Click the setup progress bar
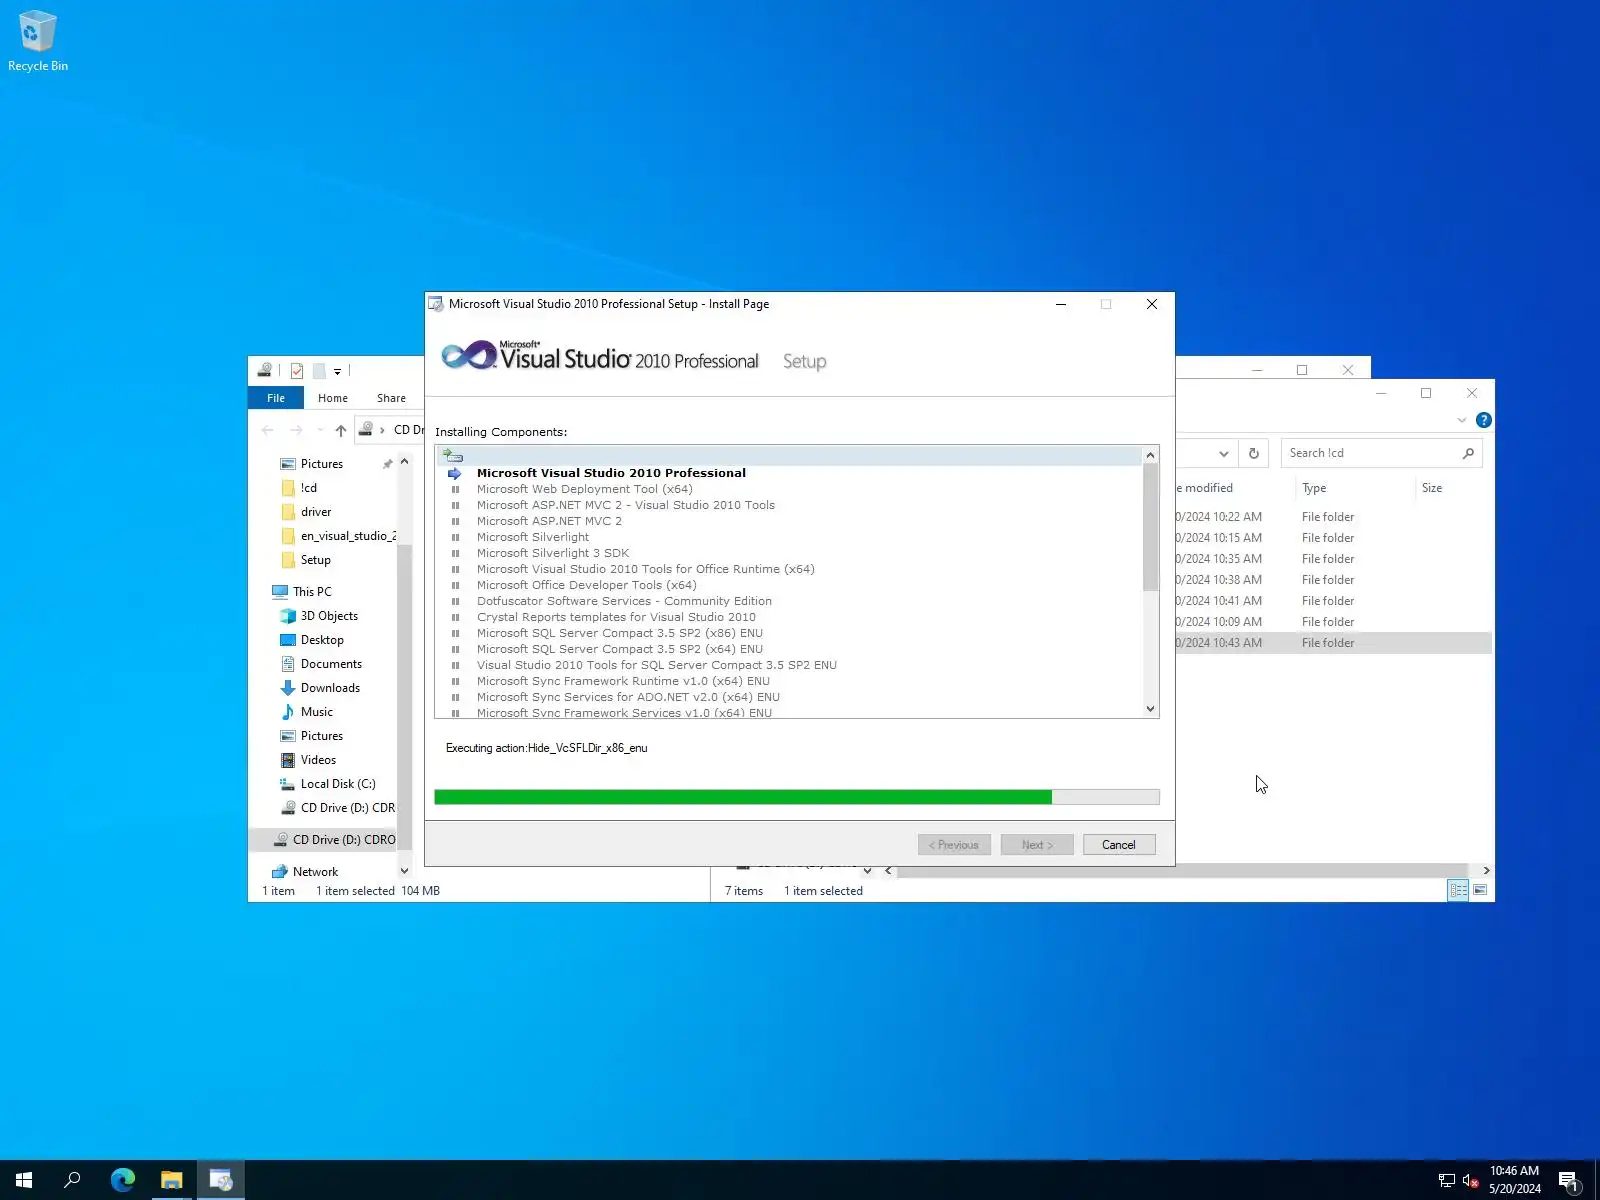1600x1200 pixels. point(797,797)
